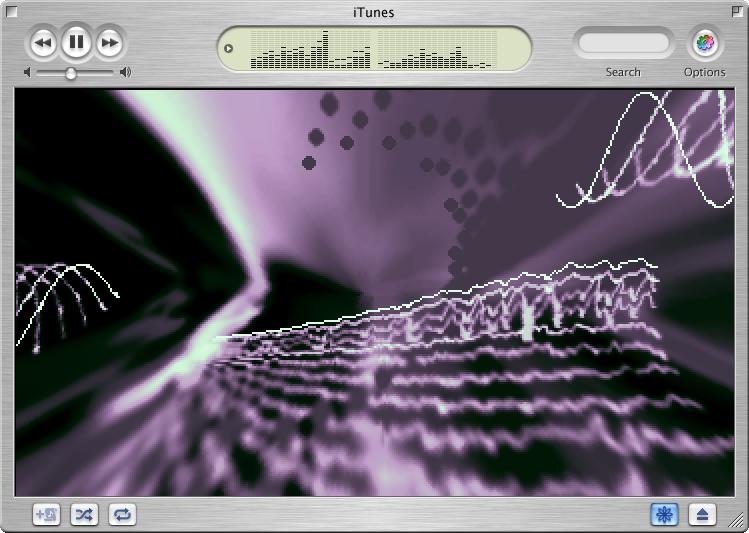
Task: Click the iTunes window title
Action: (374, 12)
